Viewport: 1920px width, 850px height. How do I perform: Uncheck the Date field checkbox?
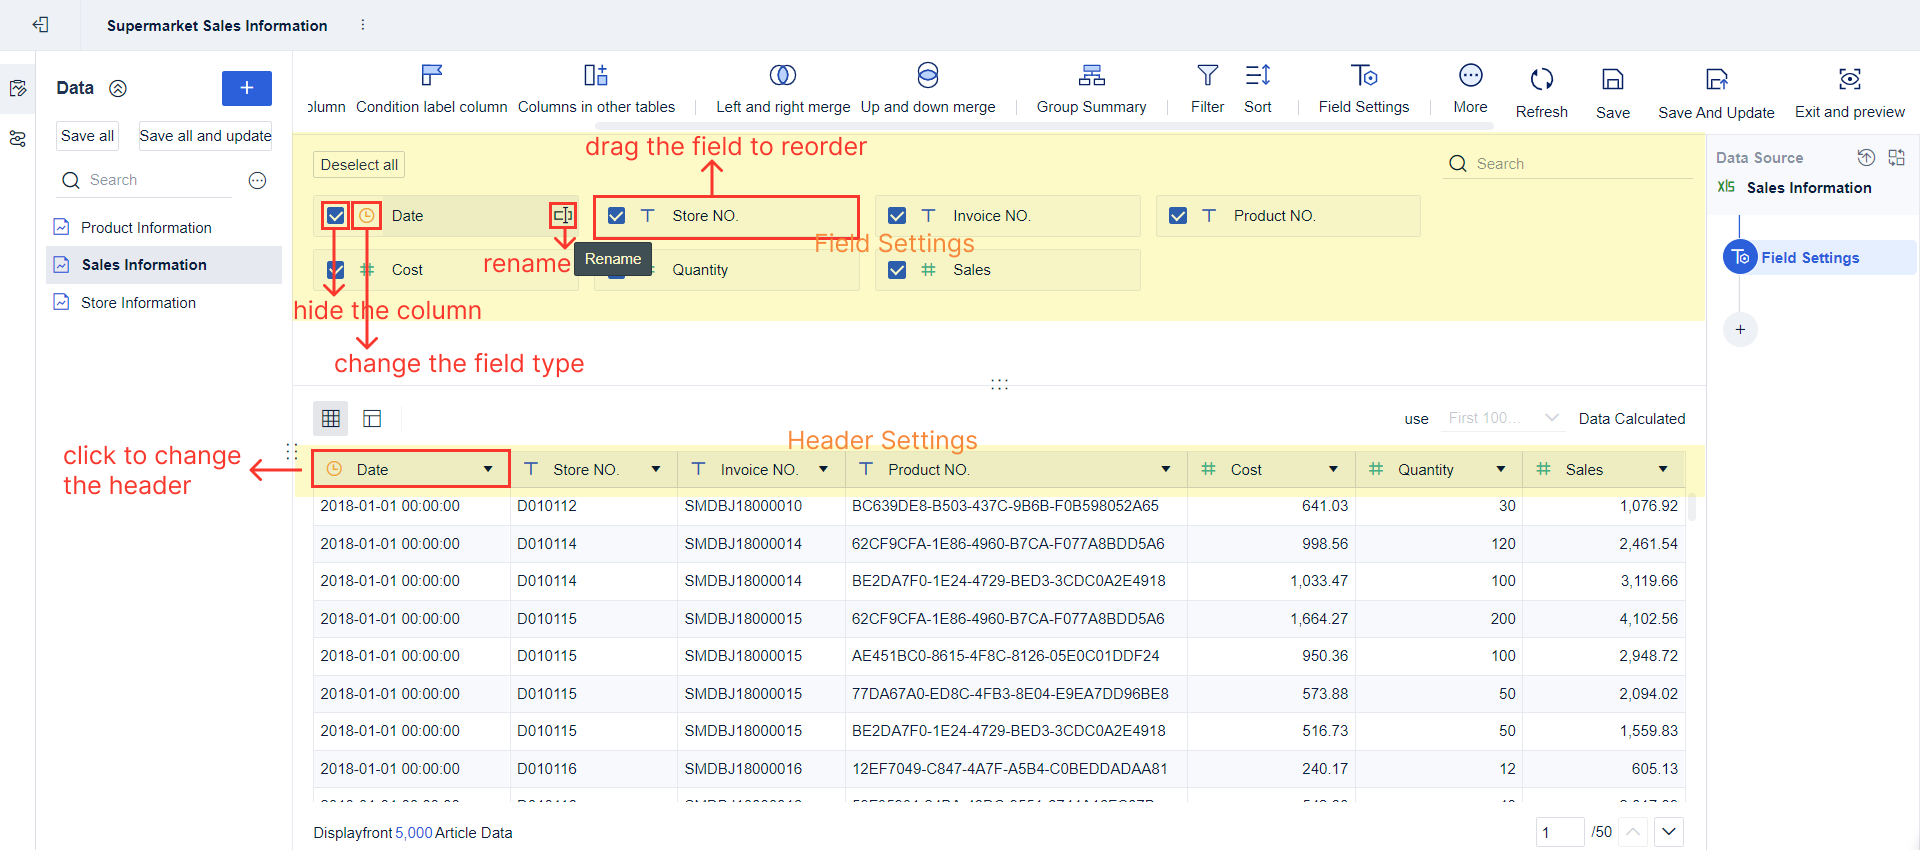coord(336,216)
